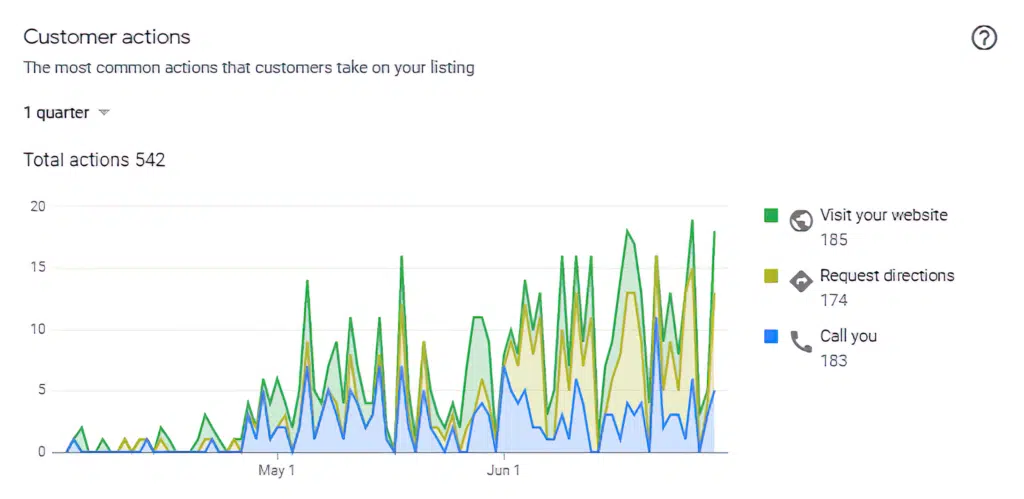Click the 20 value on the vertical axis
The image size is (1024, 499).
[x=39, y=206]
